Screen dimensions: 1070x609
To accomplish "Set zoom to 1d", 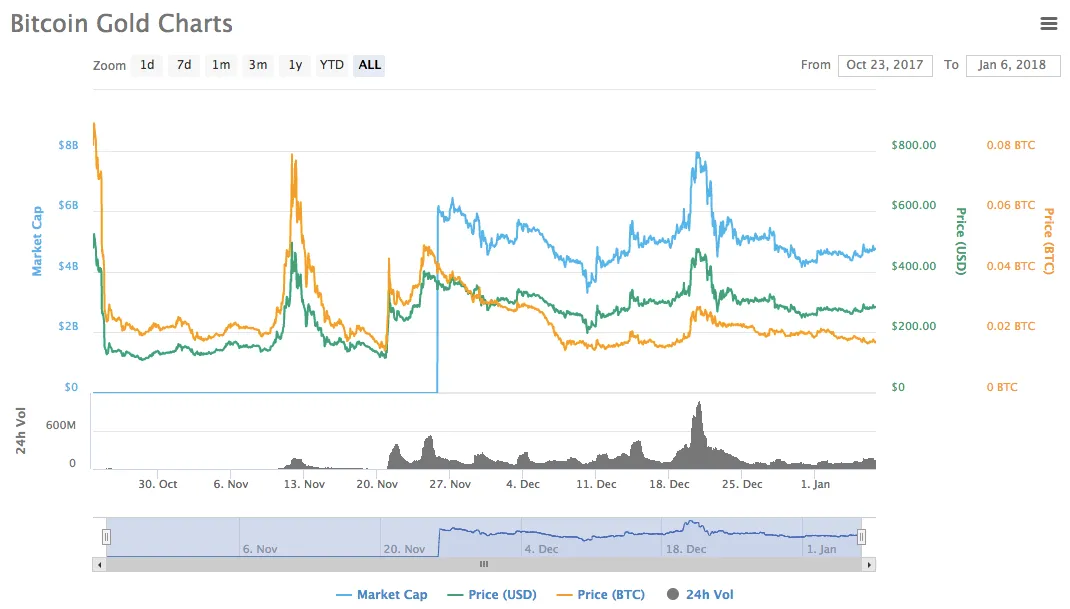I will [x=147, y=65].
